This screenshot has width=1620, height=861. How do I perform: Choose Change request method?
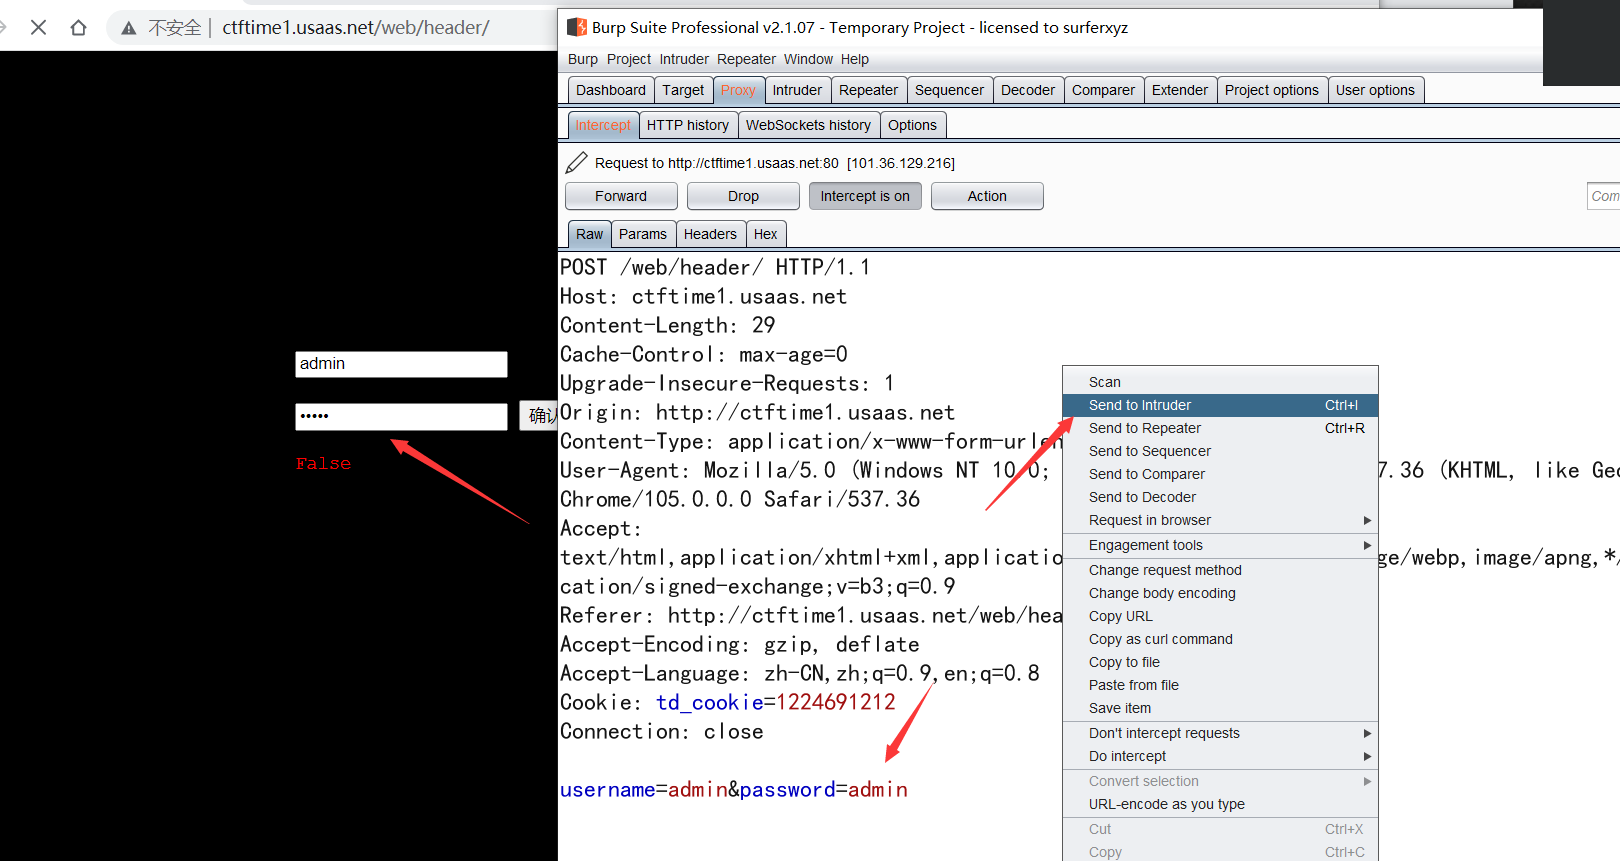click(1220, 570)
